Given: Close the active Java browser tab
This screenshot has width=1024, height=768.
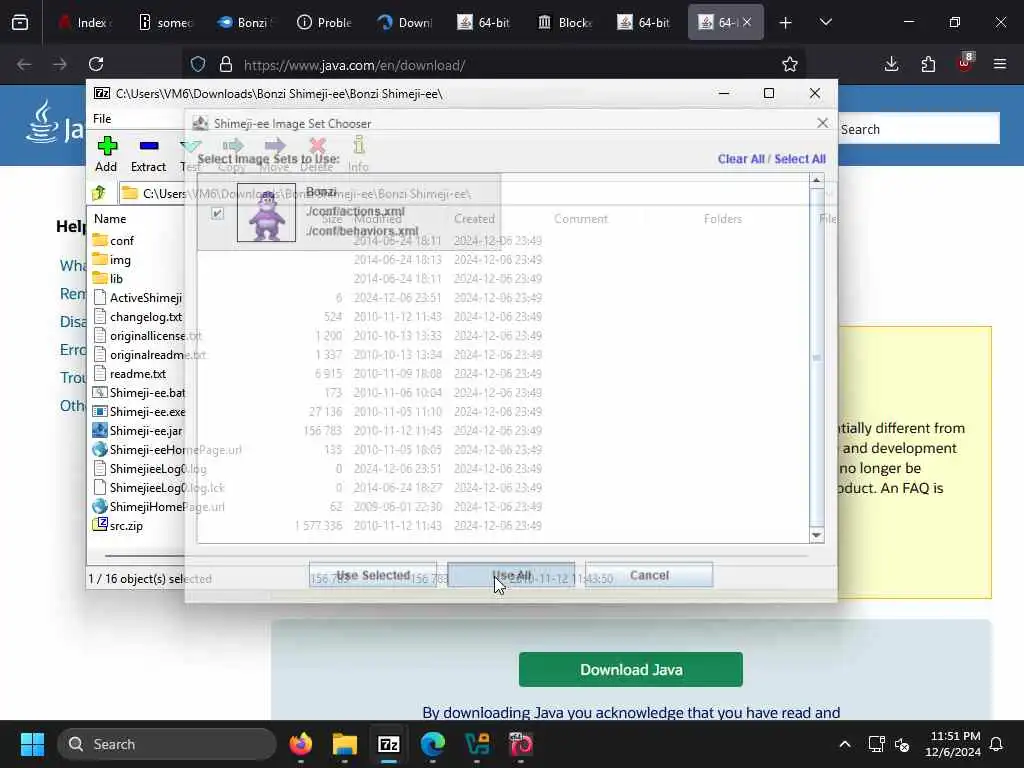Looking at the screenshot, I should point(747,22).
